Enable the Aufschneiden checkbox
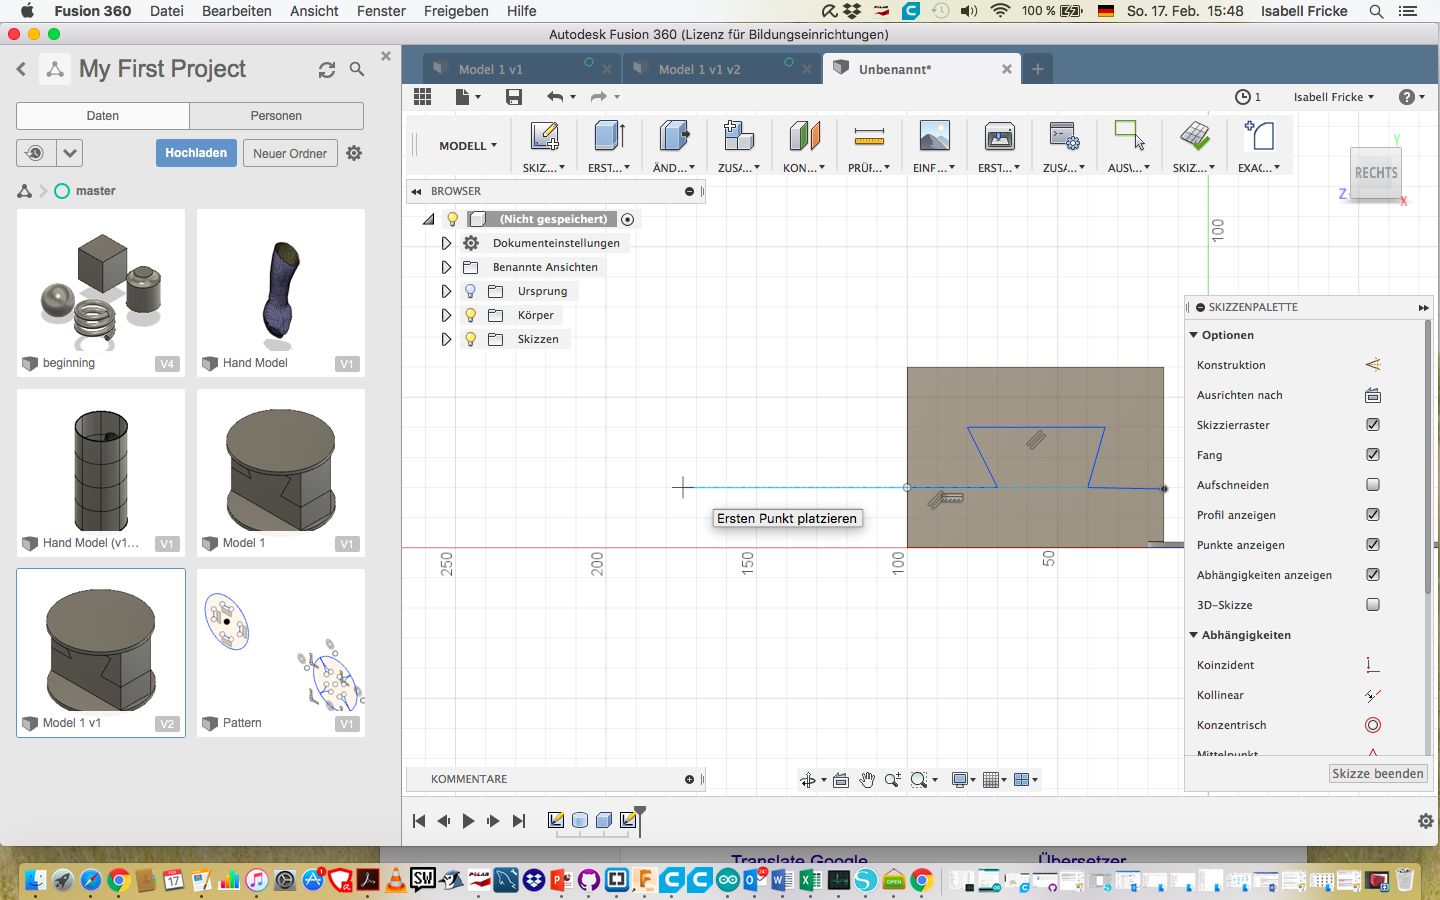The width and height of the screenshot is (1440, 900). [x=1373, y=485]
